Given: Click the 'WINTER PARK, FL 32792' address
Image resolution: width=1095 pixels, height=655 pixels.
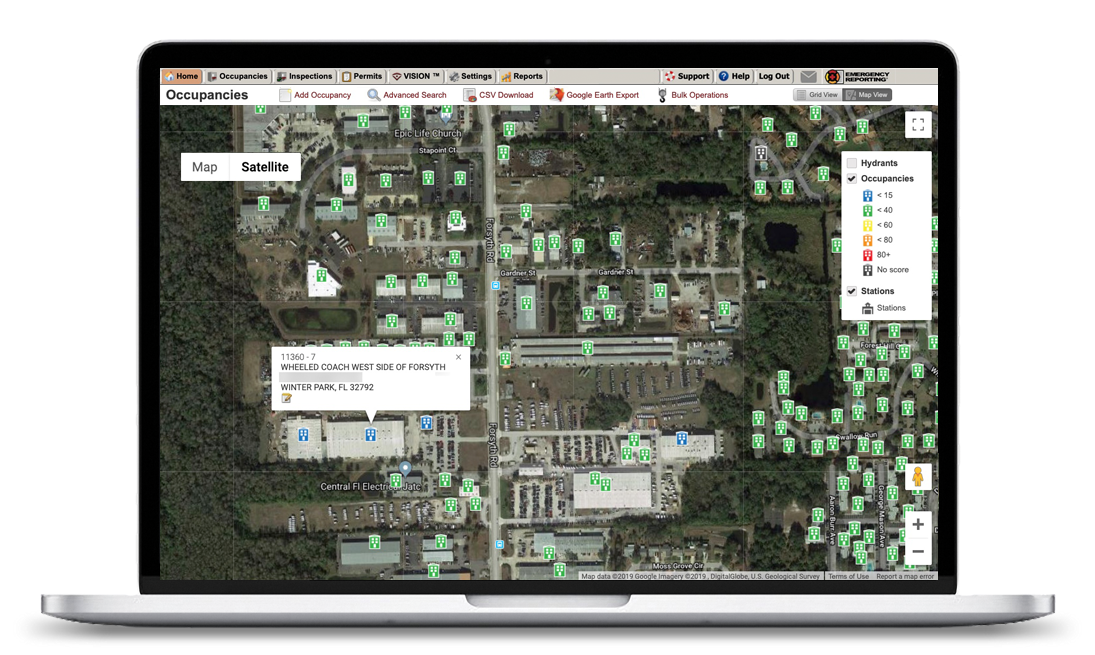Looking at the screenshot, I should 327,387.
